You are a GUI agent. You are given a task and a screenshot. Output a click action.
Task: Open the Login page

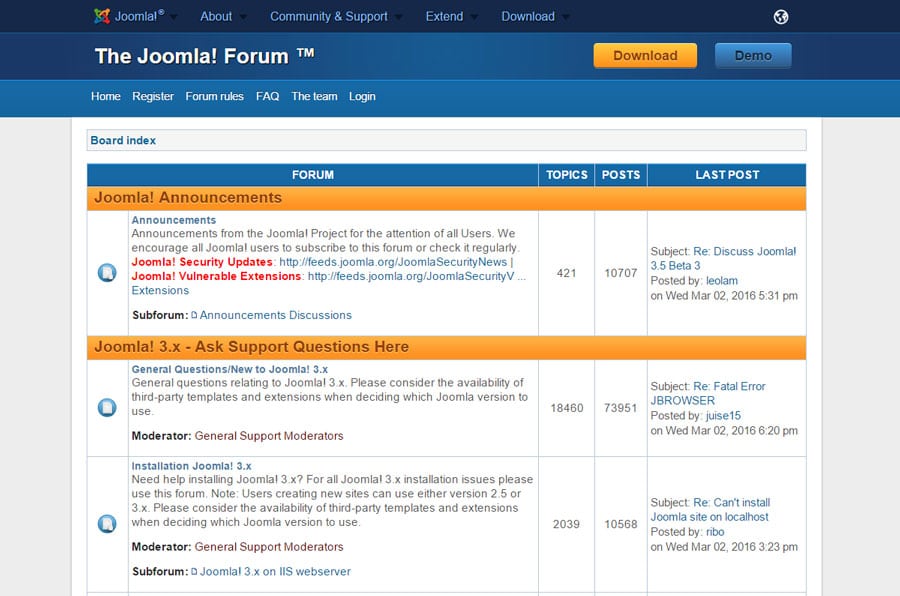pos(362,96)
